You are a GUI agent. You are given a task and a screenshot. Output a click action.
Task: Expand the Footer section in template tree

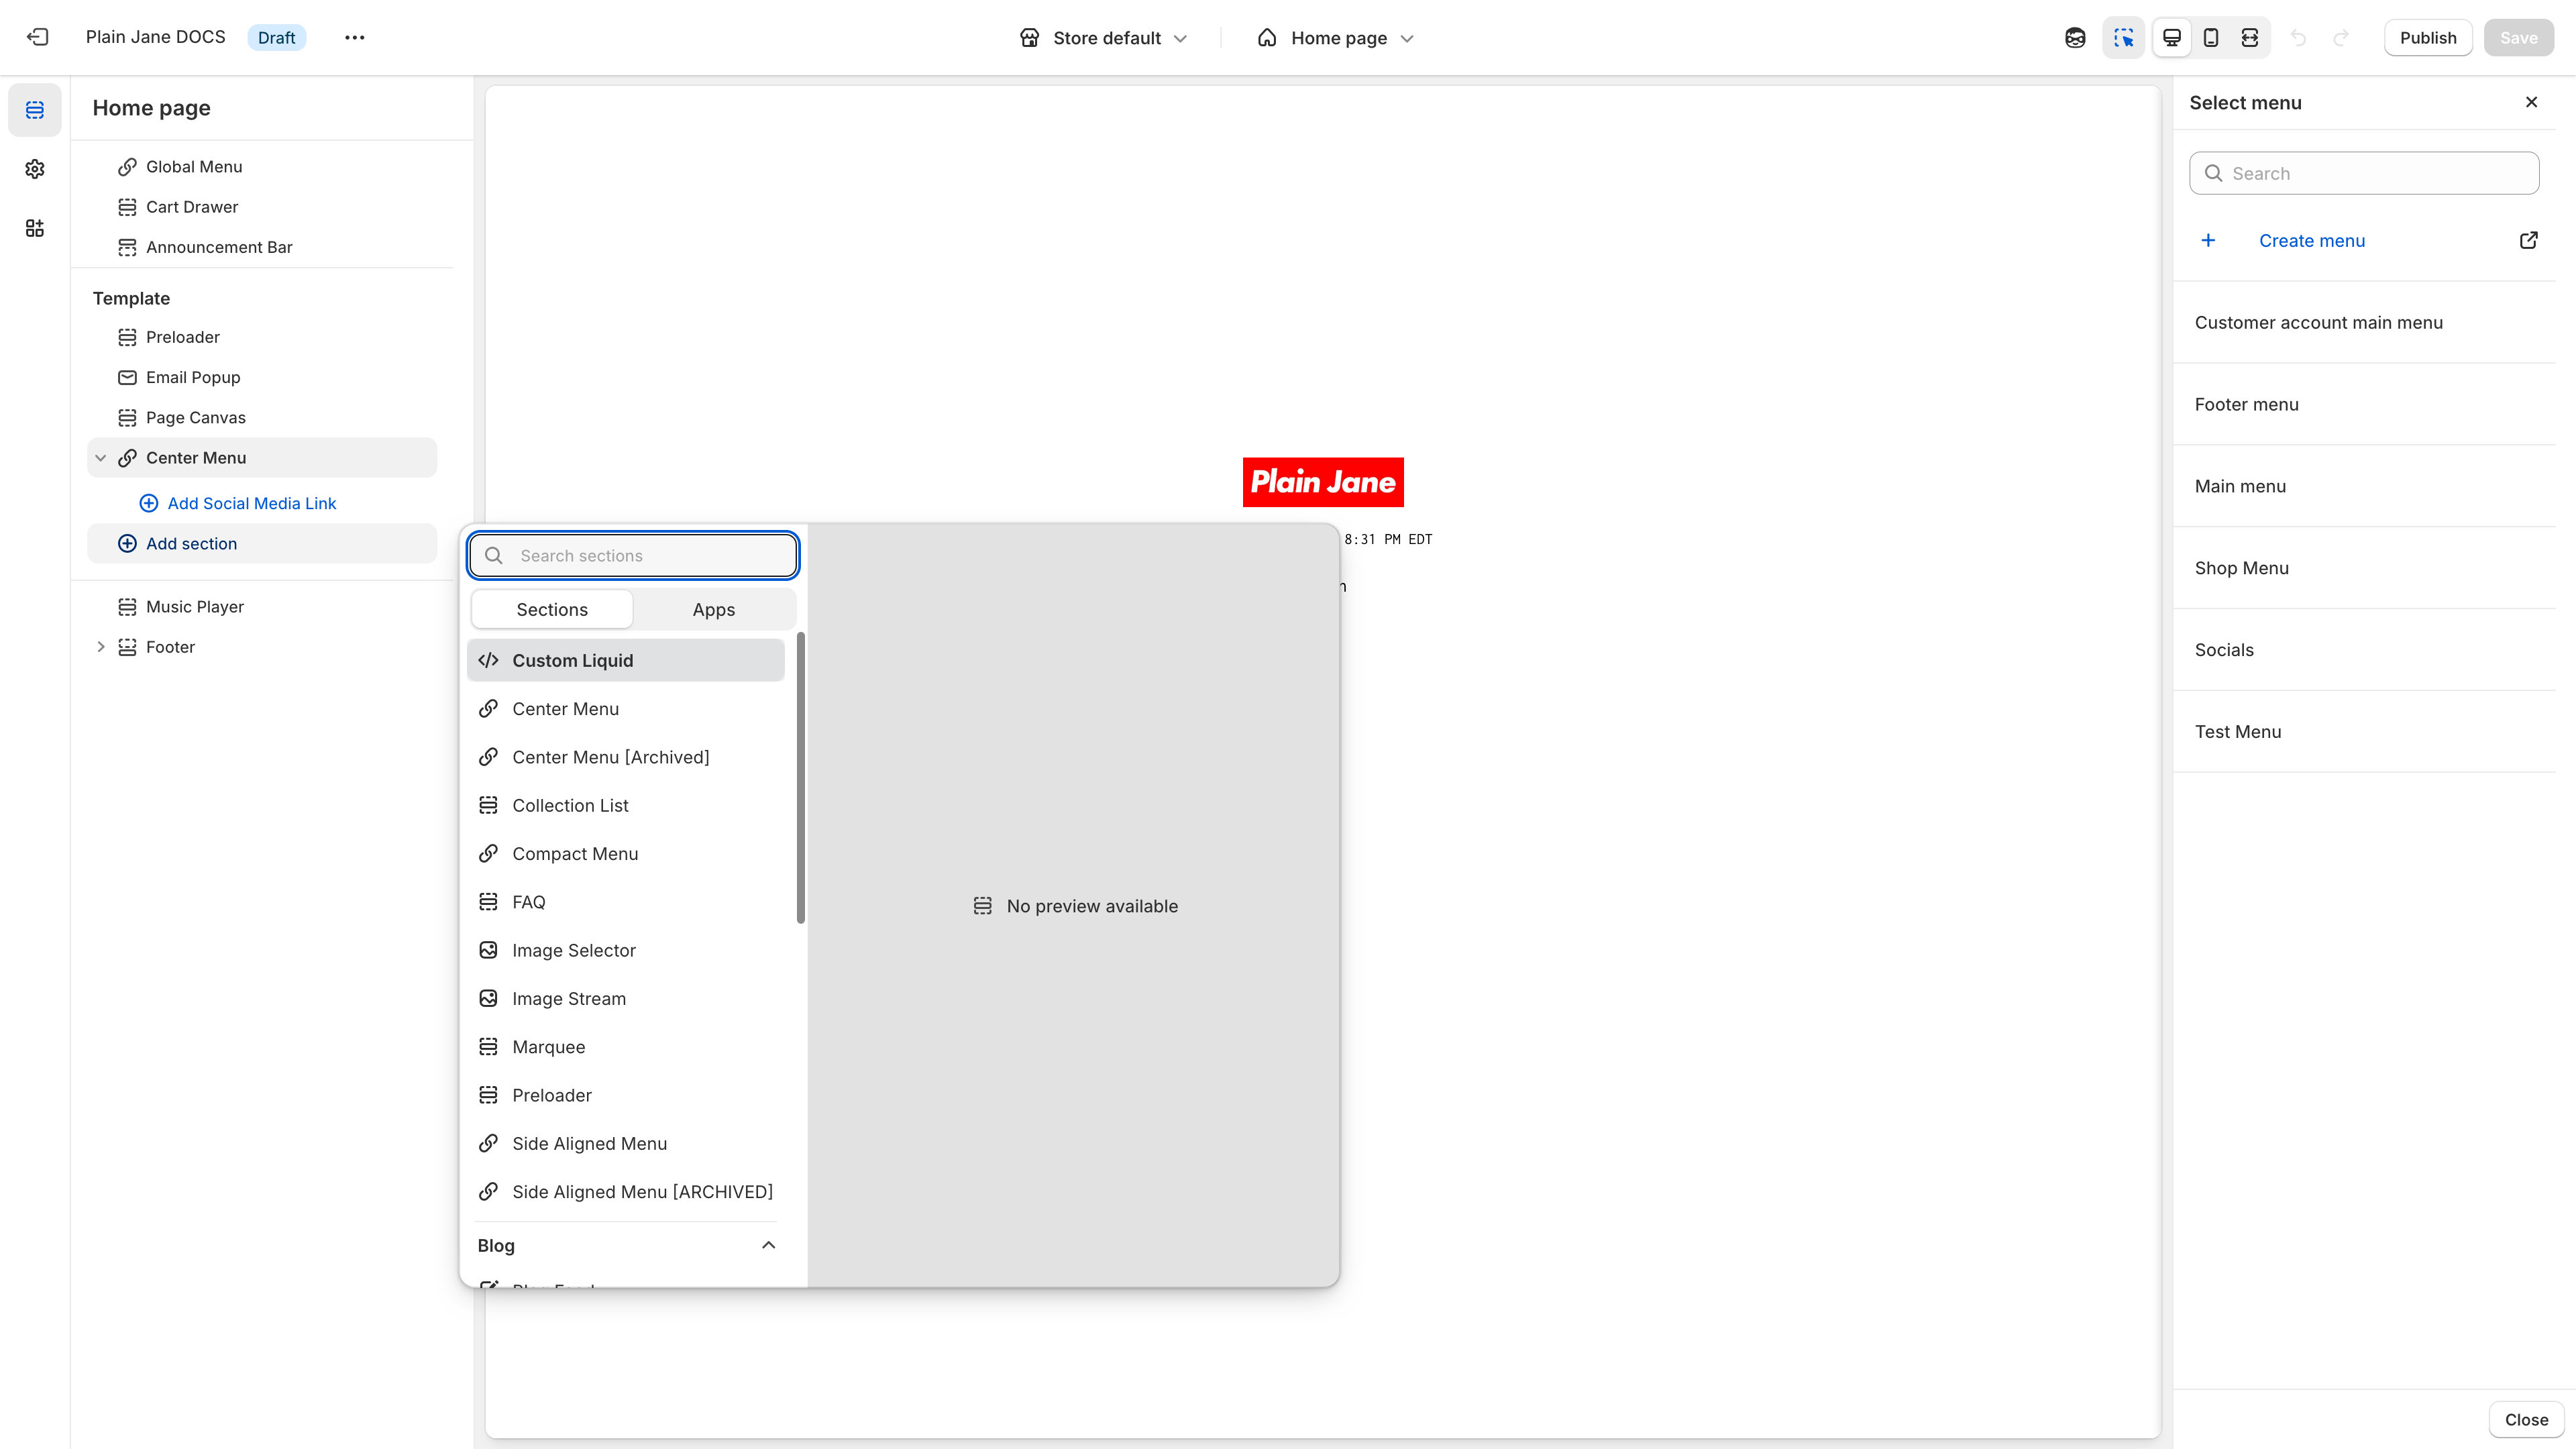coord(101,646)
